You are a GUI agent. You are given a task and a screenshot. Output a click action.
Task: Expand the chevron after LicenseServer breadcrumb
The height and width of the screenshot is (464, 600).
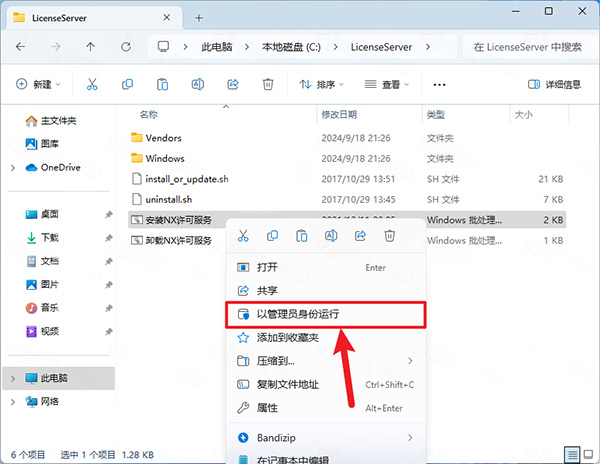click(x=428, y=47)
